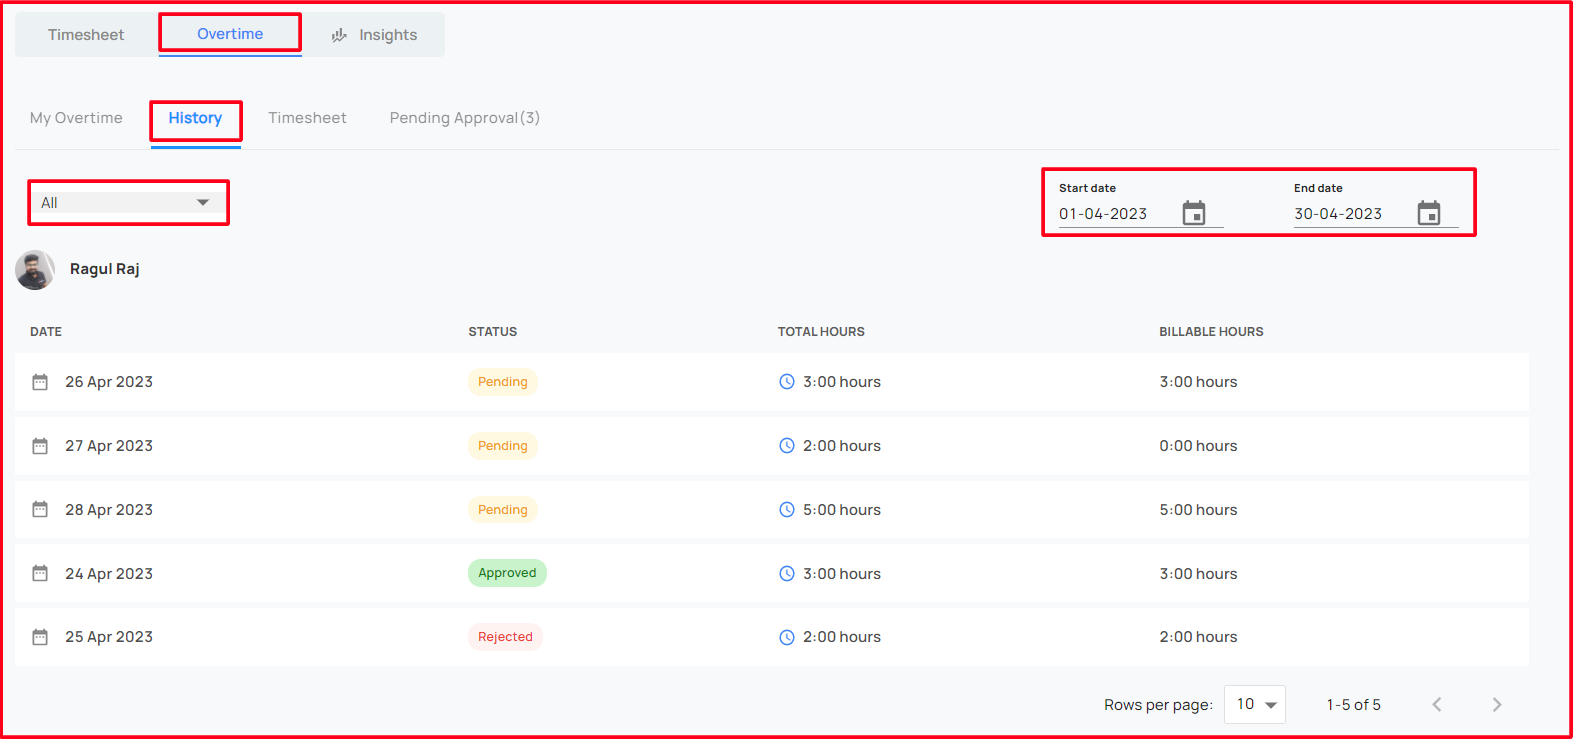Viewport: 1574px width, 739px height.
Task: Click the DATE column header
Action: (x=46, y=332)
